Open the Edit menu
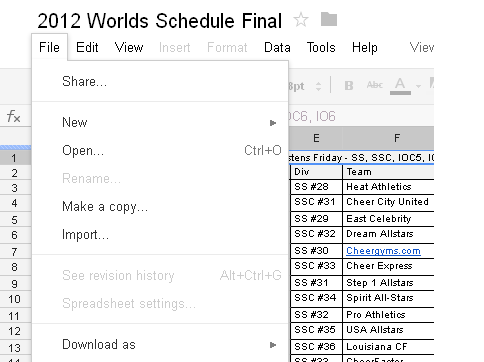 87,47
